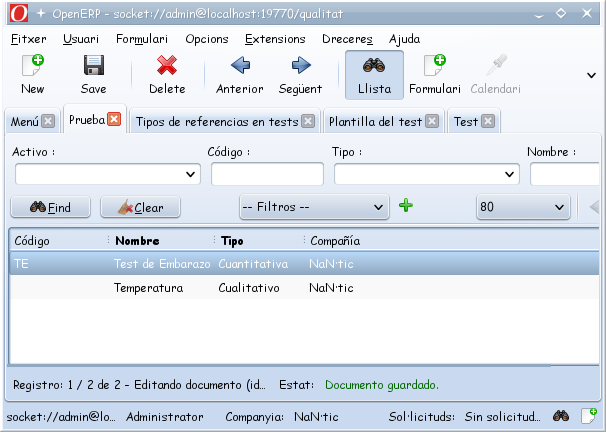Switch to Formulari view icon

pyautogui.click(x=435, y=65)
